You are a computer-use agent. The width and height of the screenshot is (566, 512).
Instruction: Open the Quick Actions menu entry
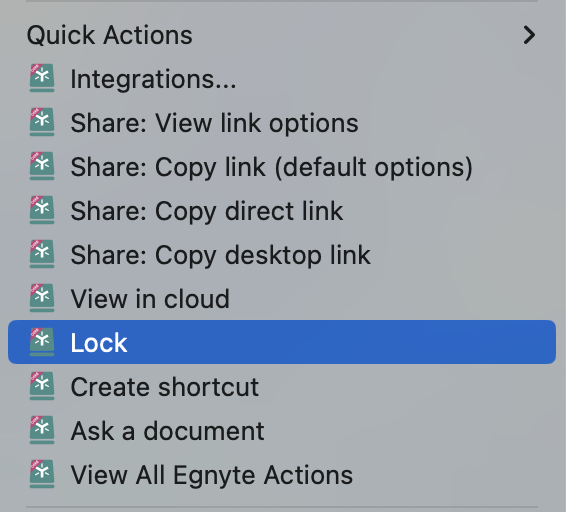(282, 35)
